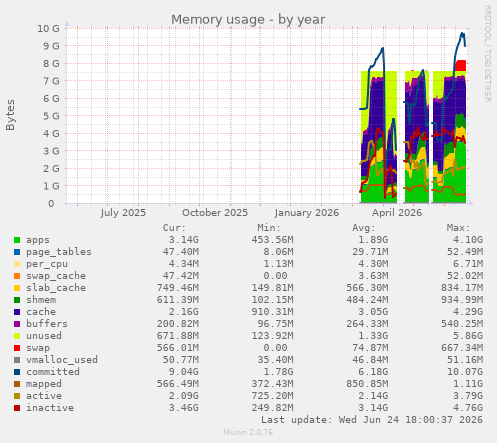Click the 'Min:' column header
The width and height of the screenshot is (497, 443).
[269, 228]
